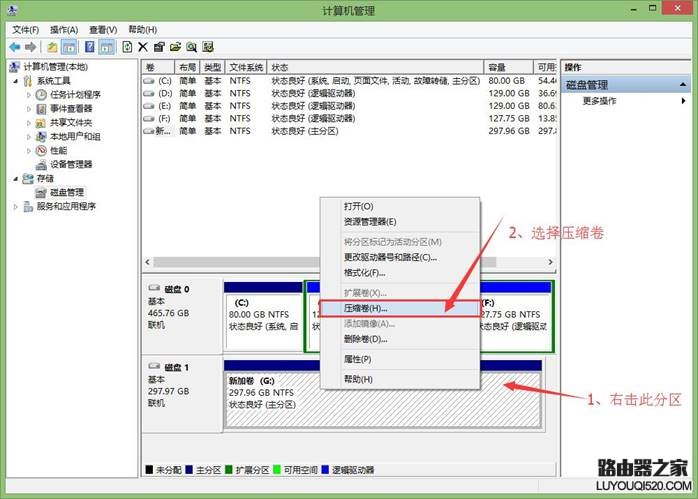Open 设备管理器 via its tree icon
The height and width of the screenshot is (499, 698).
point(41,164)
